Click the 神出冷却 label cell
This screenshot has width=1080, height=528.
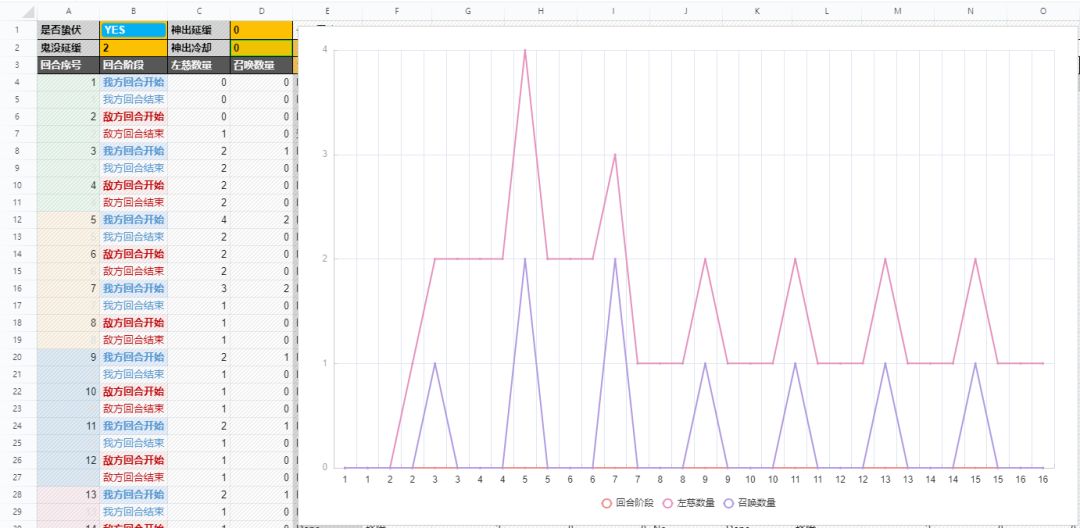point(198,47)
